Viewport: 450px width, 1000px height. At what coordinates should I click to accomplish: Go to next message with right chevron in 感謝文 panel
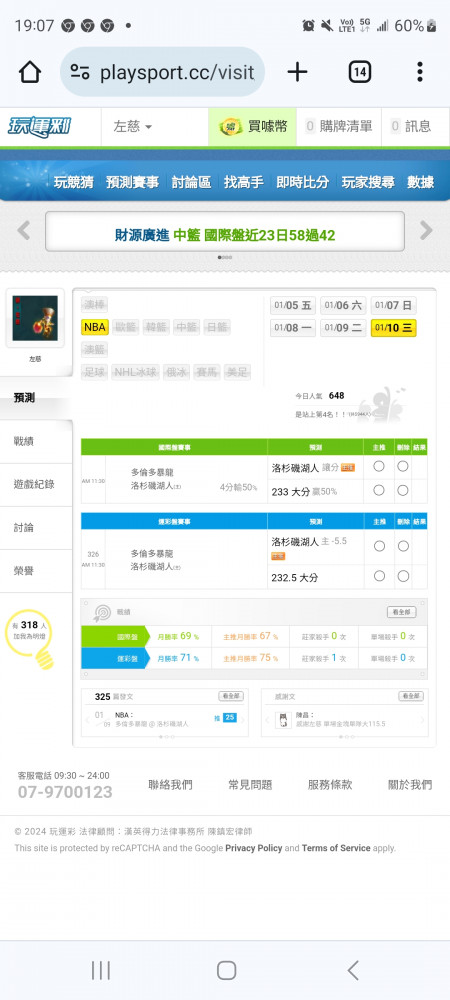point(421,720)
